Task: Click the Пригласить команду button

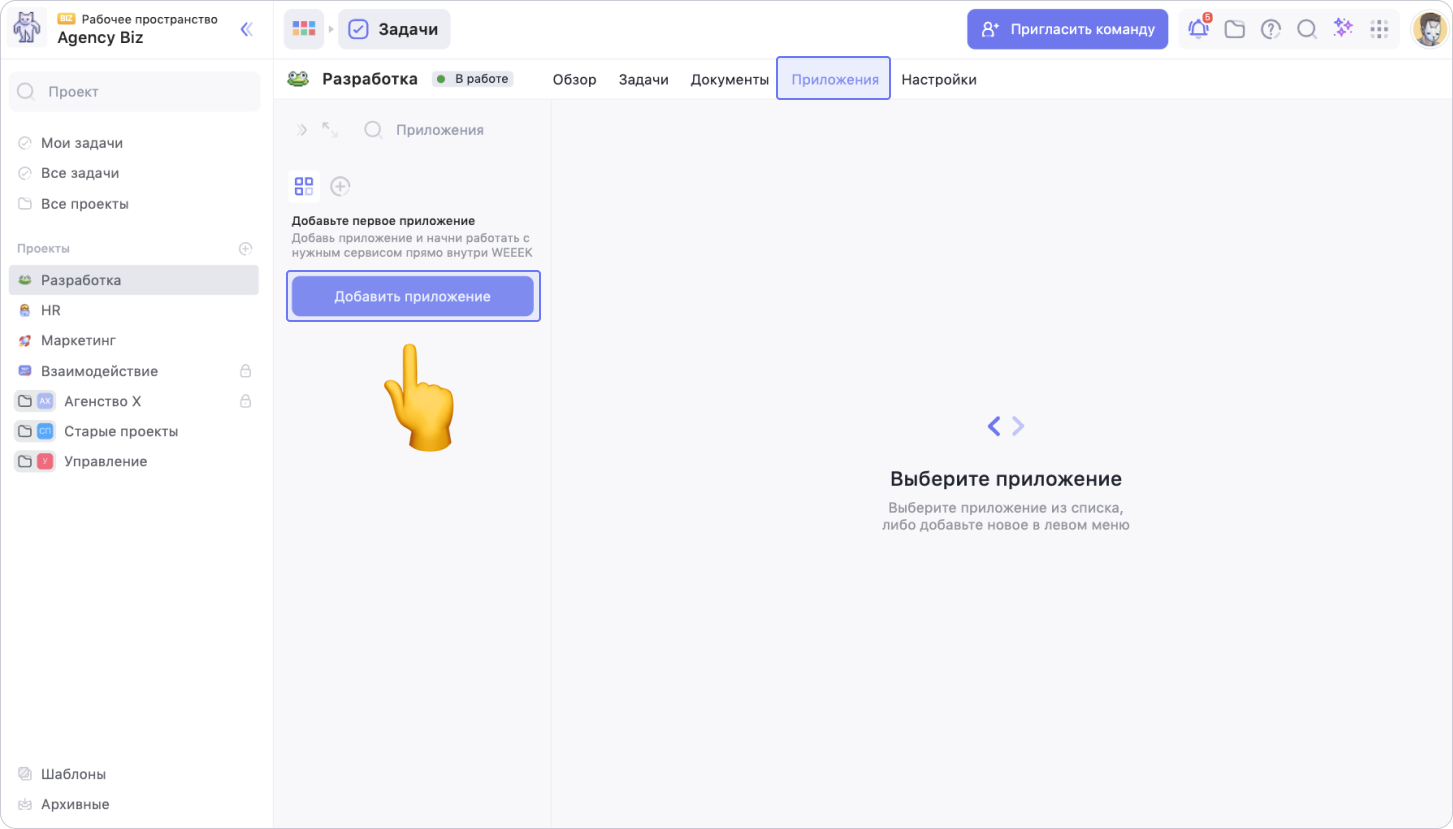Action: pyautogui.click(x=1067, y=29)
